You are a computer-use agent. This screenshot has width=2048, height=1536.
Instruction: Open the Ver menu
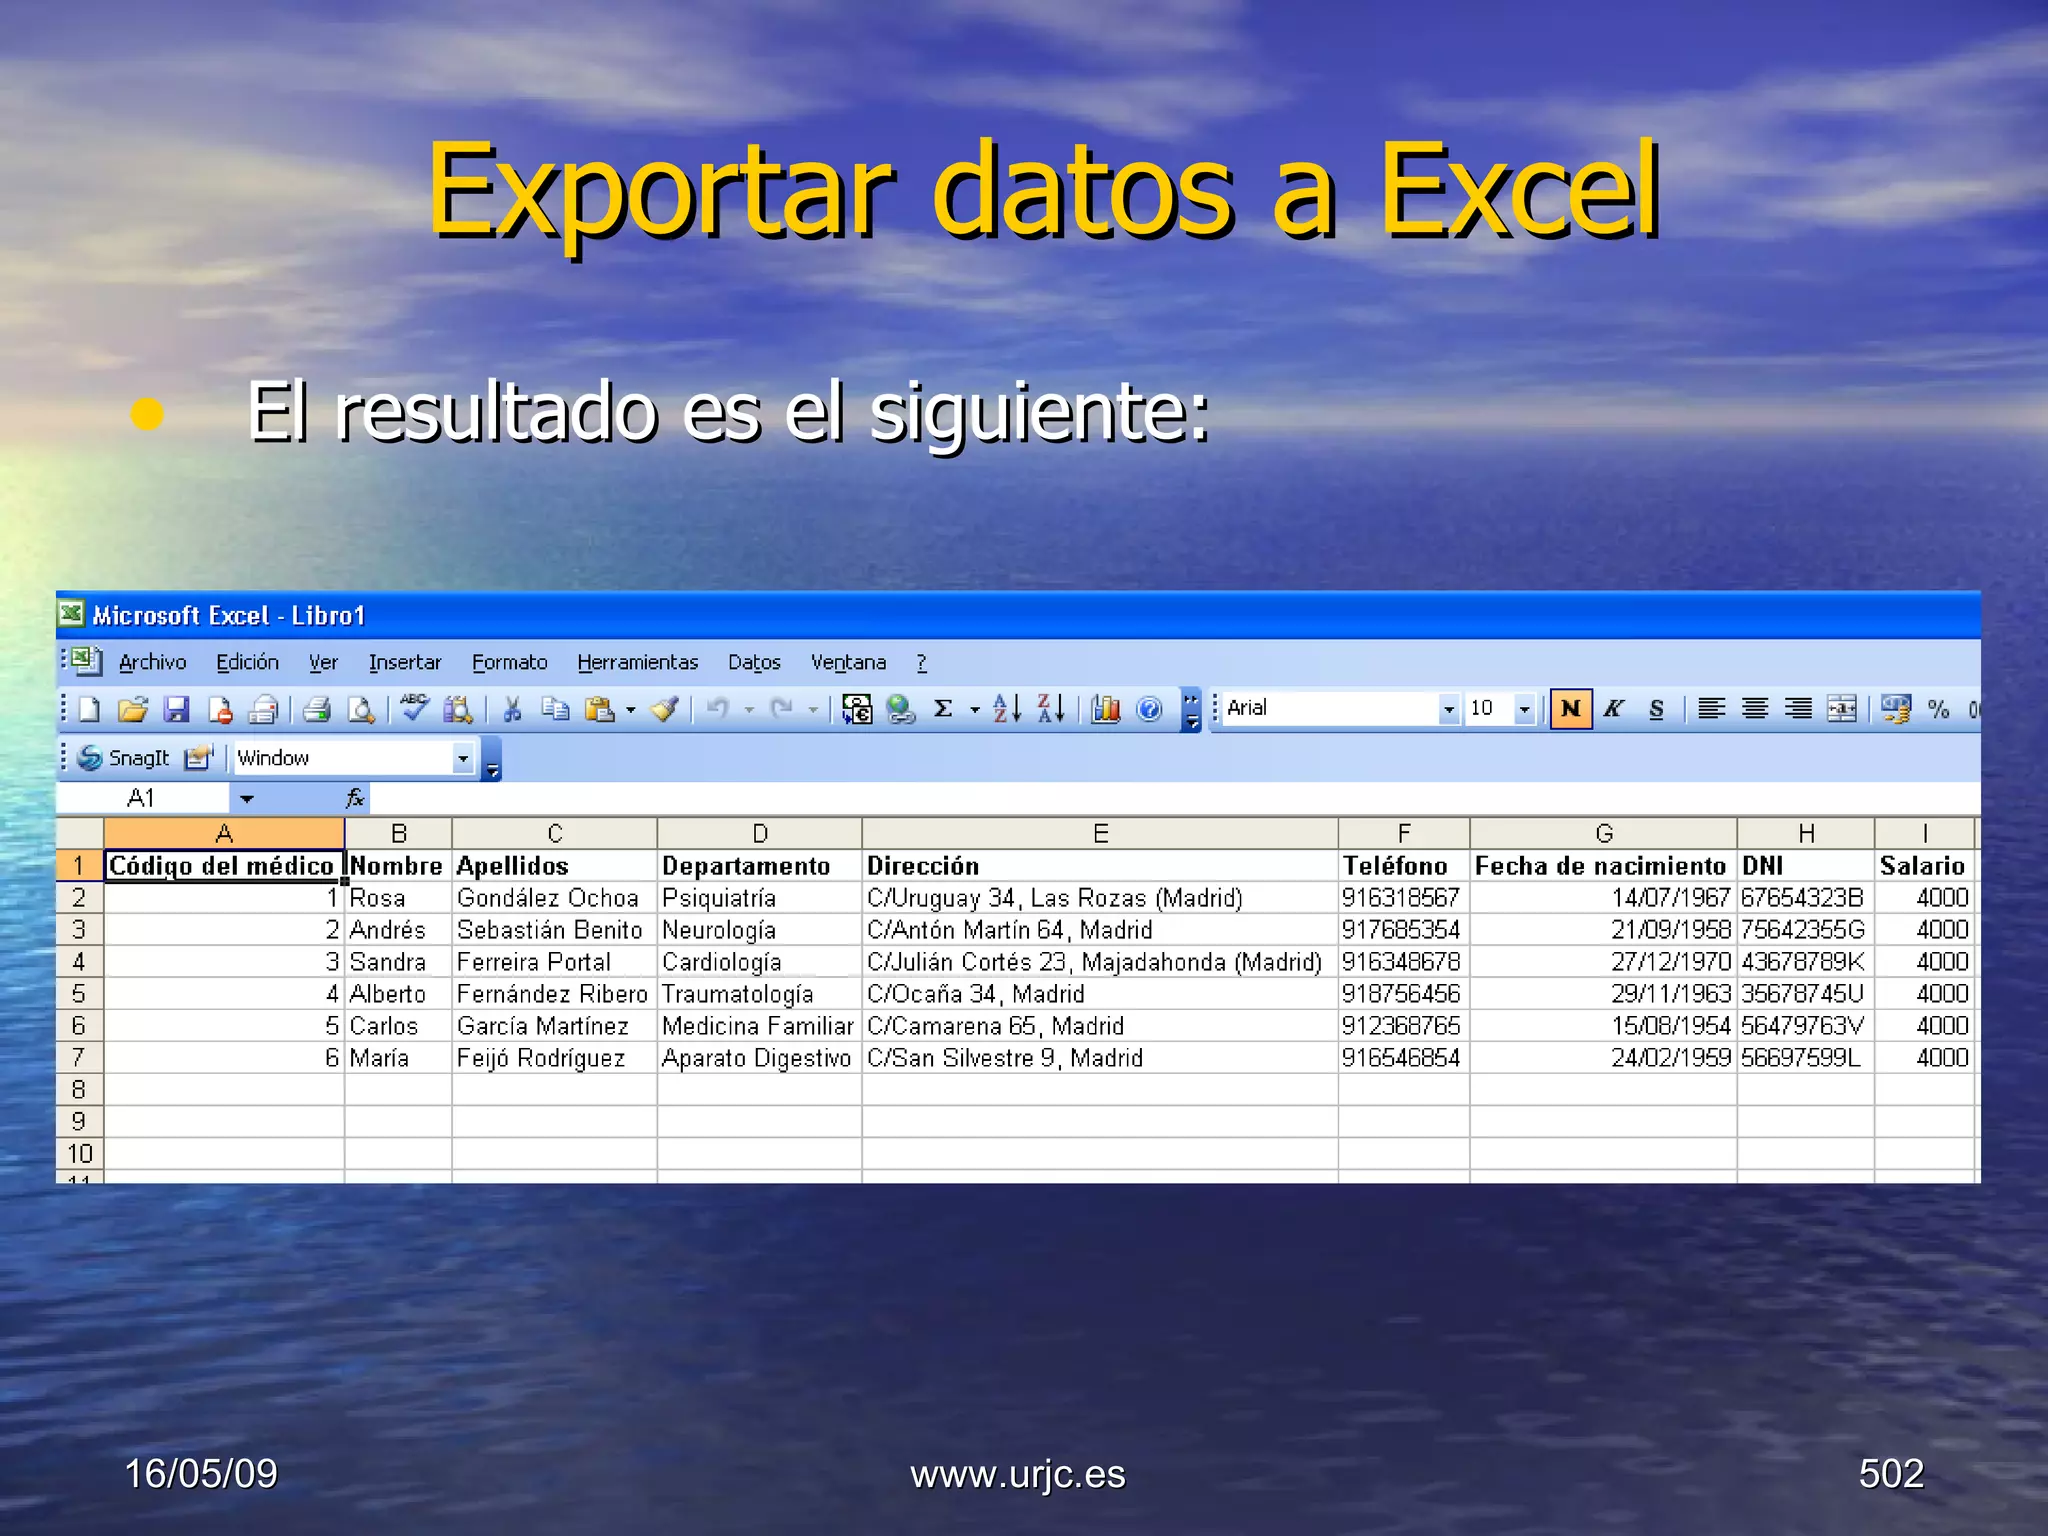tap(323, 662)
